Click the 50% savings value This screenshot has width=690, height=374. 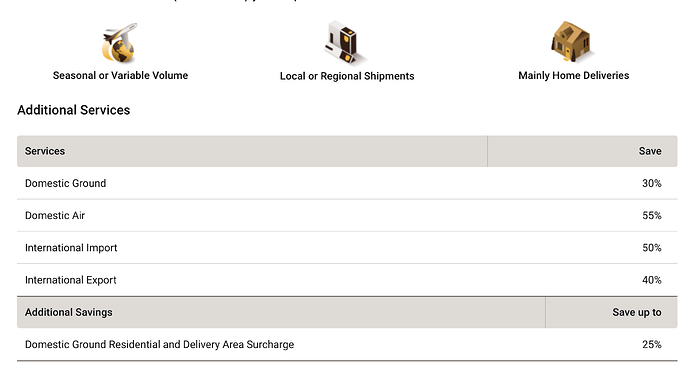pos(652,248)
